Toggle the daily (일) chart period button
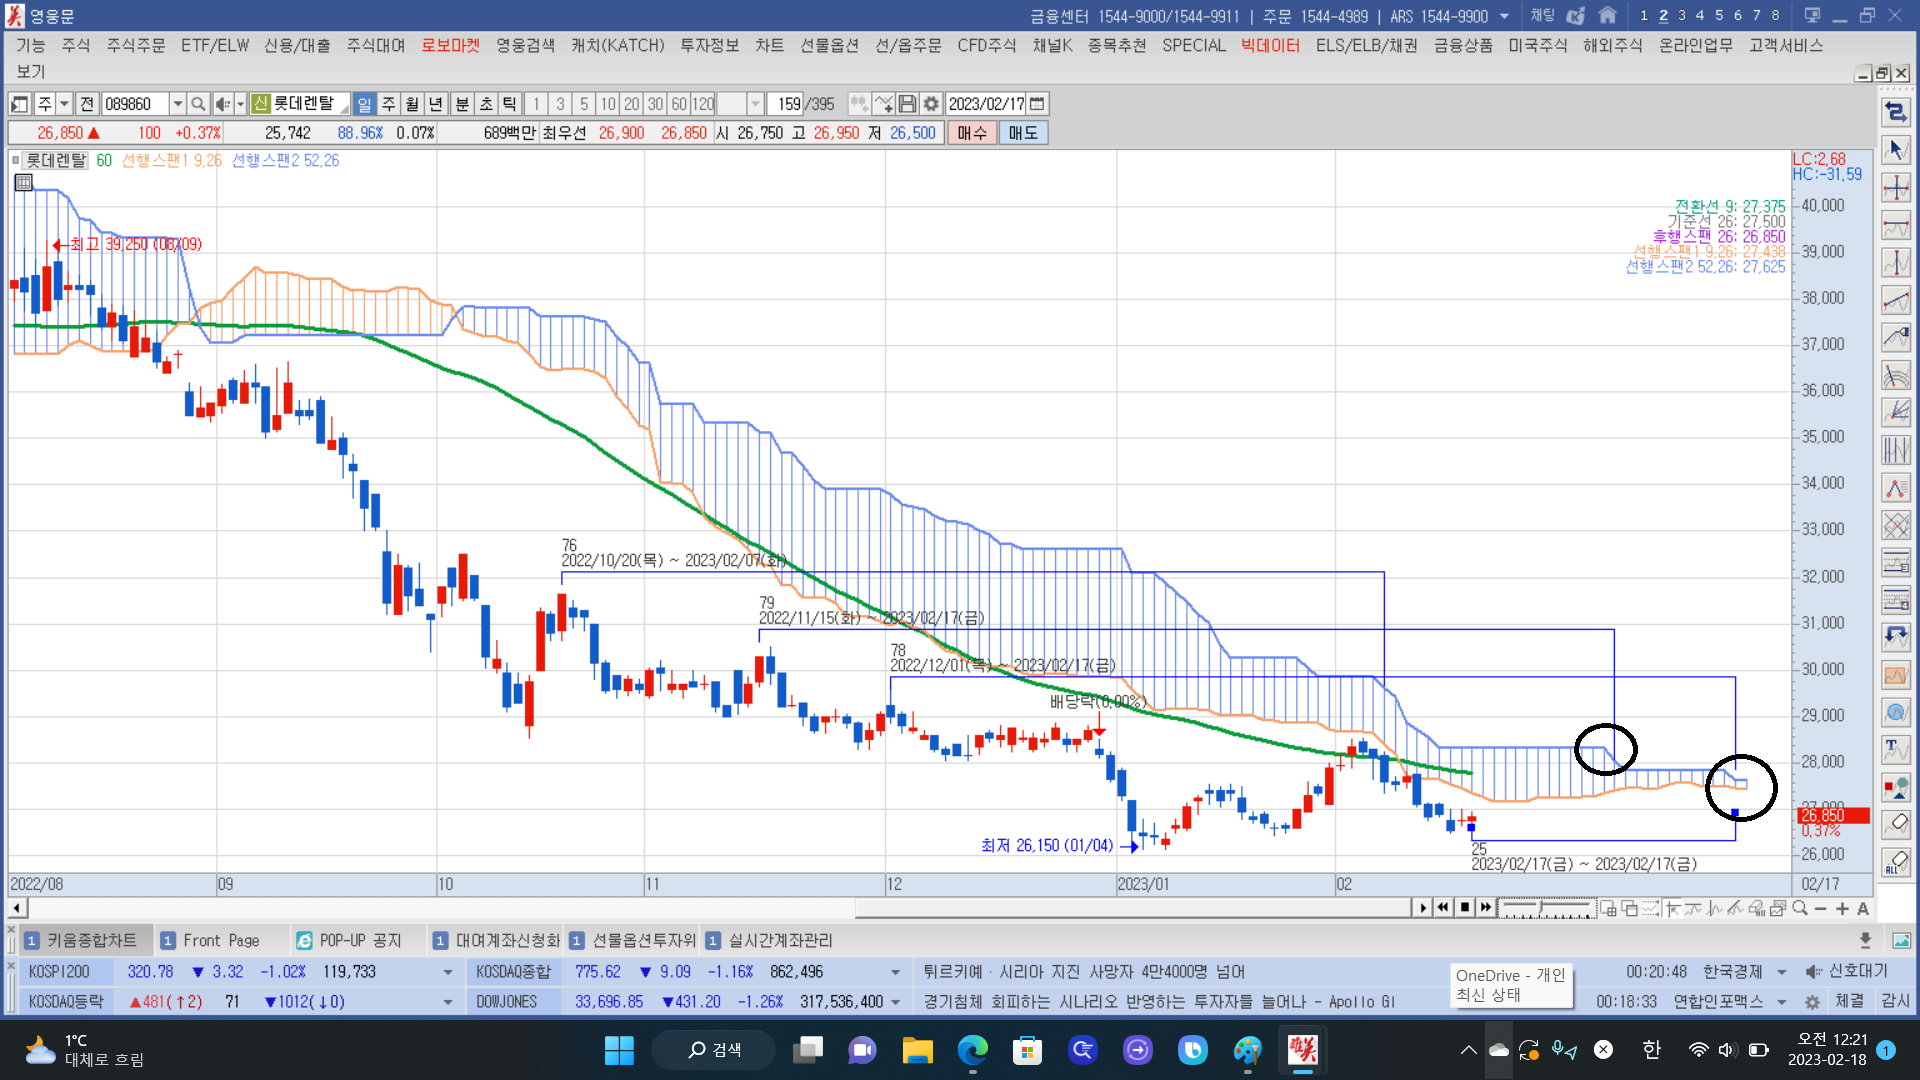 pyautogui.click(x=364, y=104)
